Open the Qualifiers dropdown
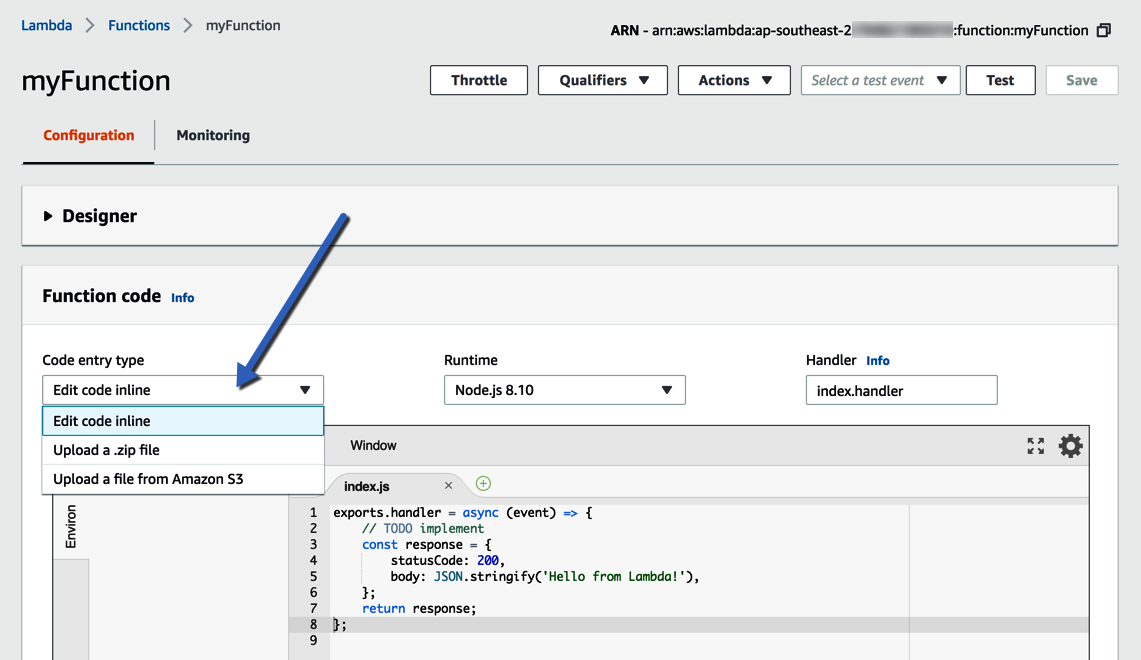Image resolution: width=1141 pixels, height=660 pixels. [x=602, y=80]
